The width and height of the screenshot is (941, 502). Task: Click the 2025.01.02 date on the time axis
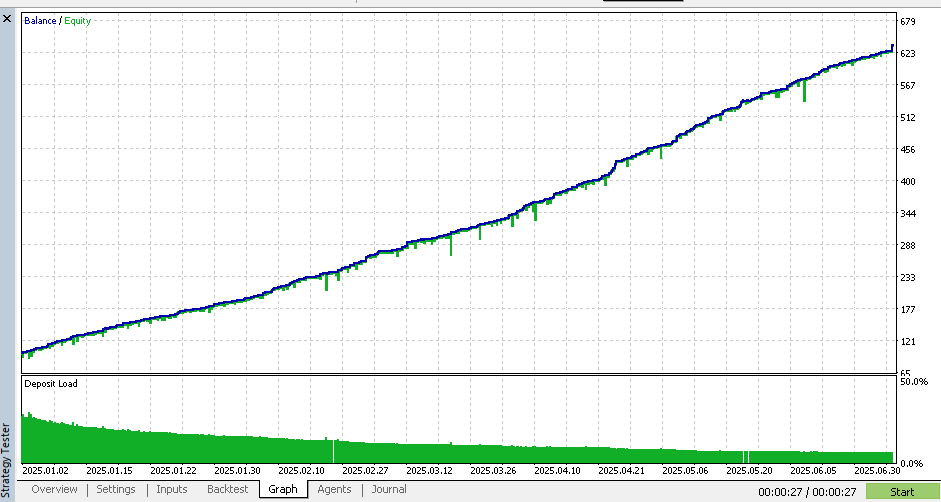(x=46, y=470)
